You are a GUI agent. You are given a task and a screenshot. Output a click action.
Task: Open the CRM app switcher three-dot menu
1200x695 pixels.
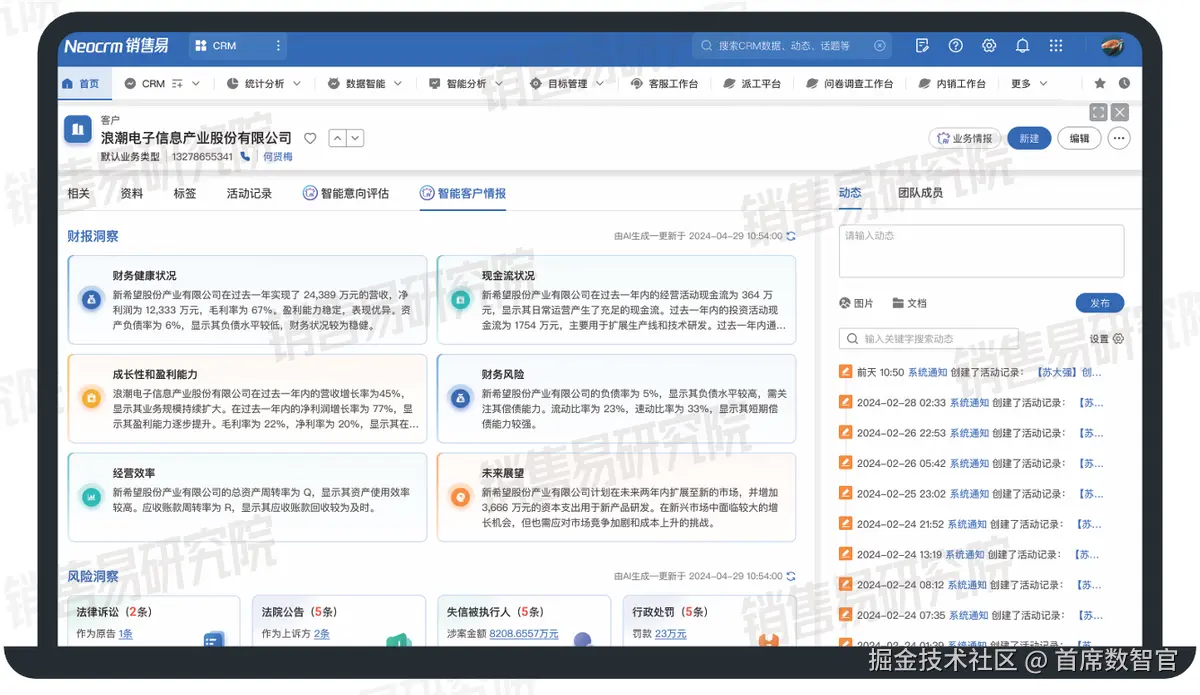(278, 45)
